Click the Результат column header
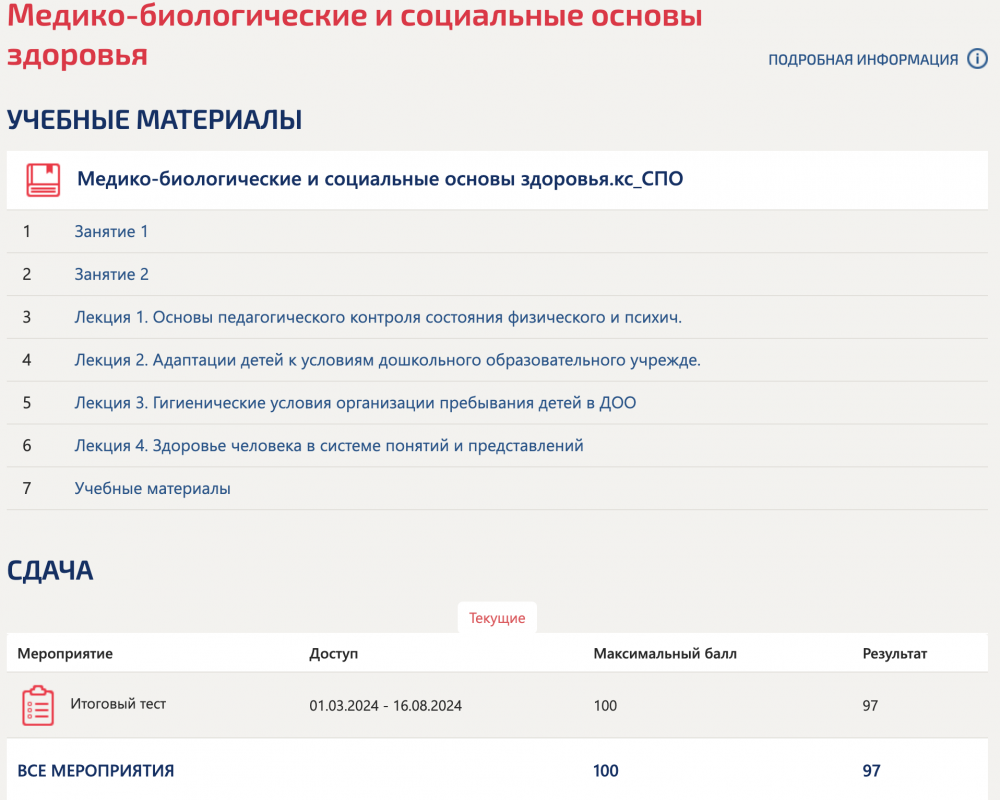Viewport: 1000px width, 800px height. click(895, 653)
